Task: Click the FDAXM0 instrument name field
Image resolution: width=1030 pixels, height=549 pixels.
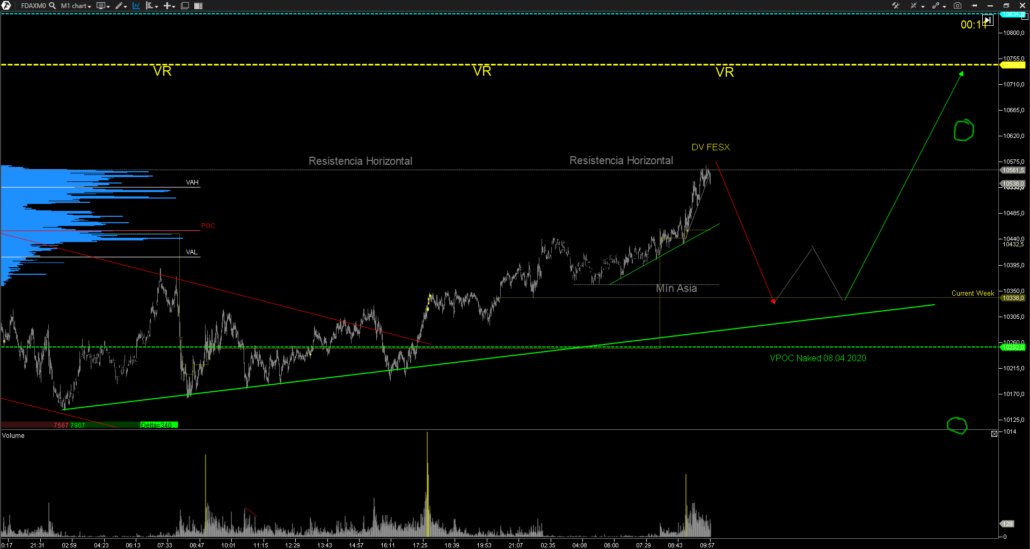Action: 34,5
